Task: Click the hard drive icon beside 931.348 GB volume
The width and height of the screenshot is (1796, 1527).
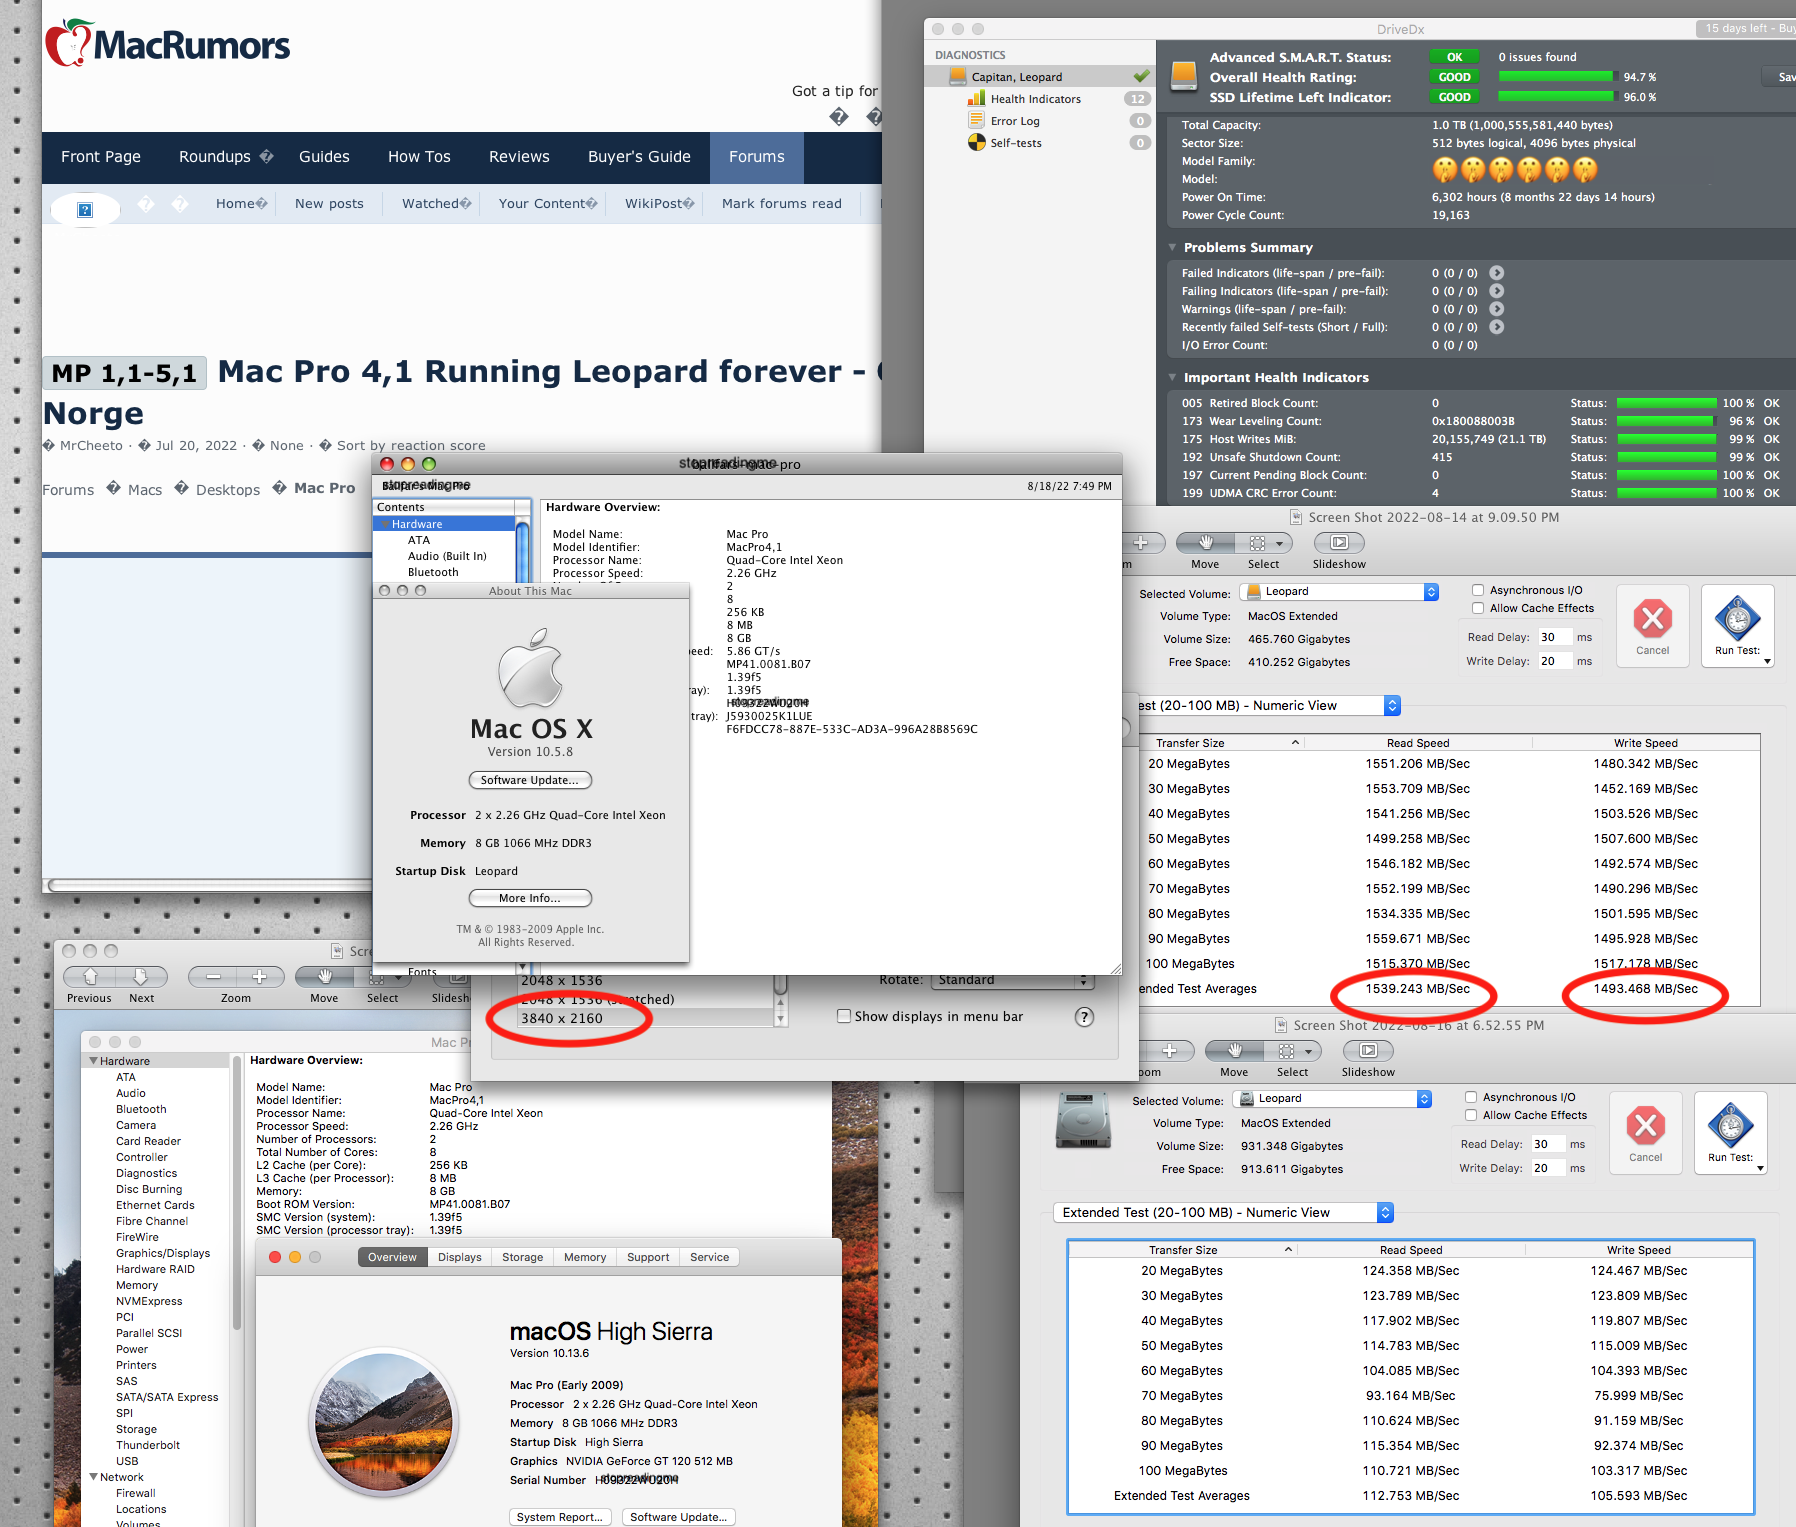Action: (1083, 1121)
